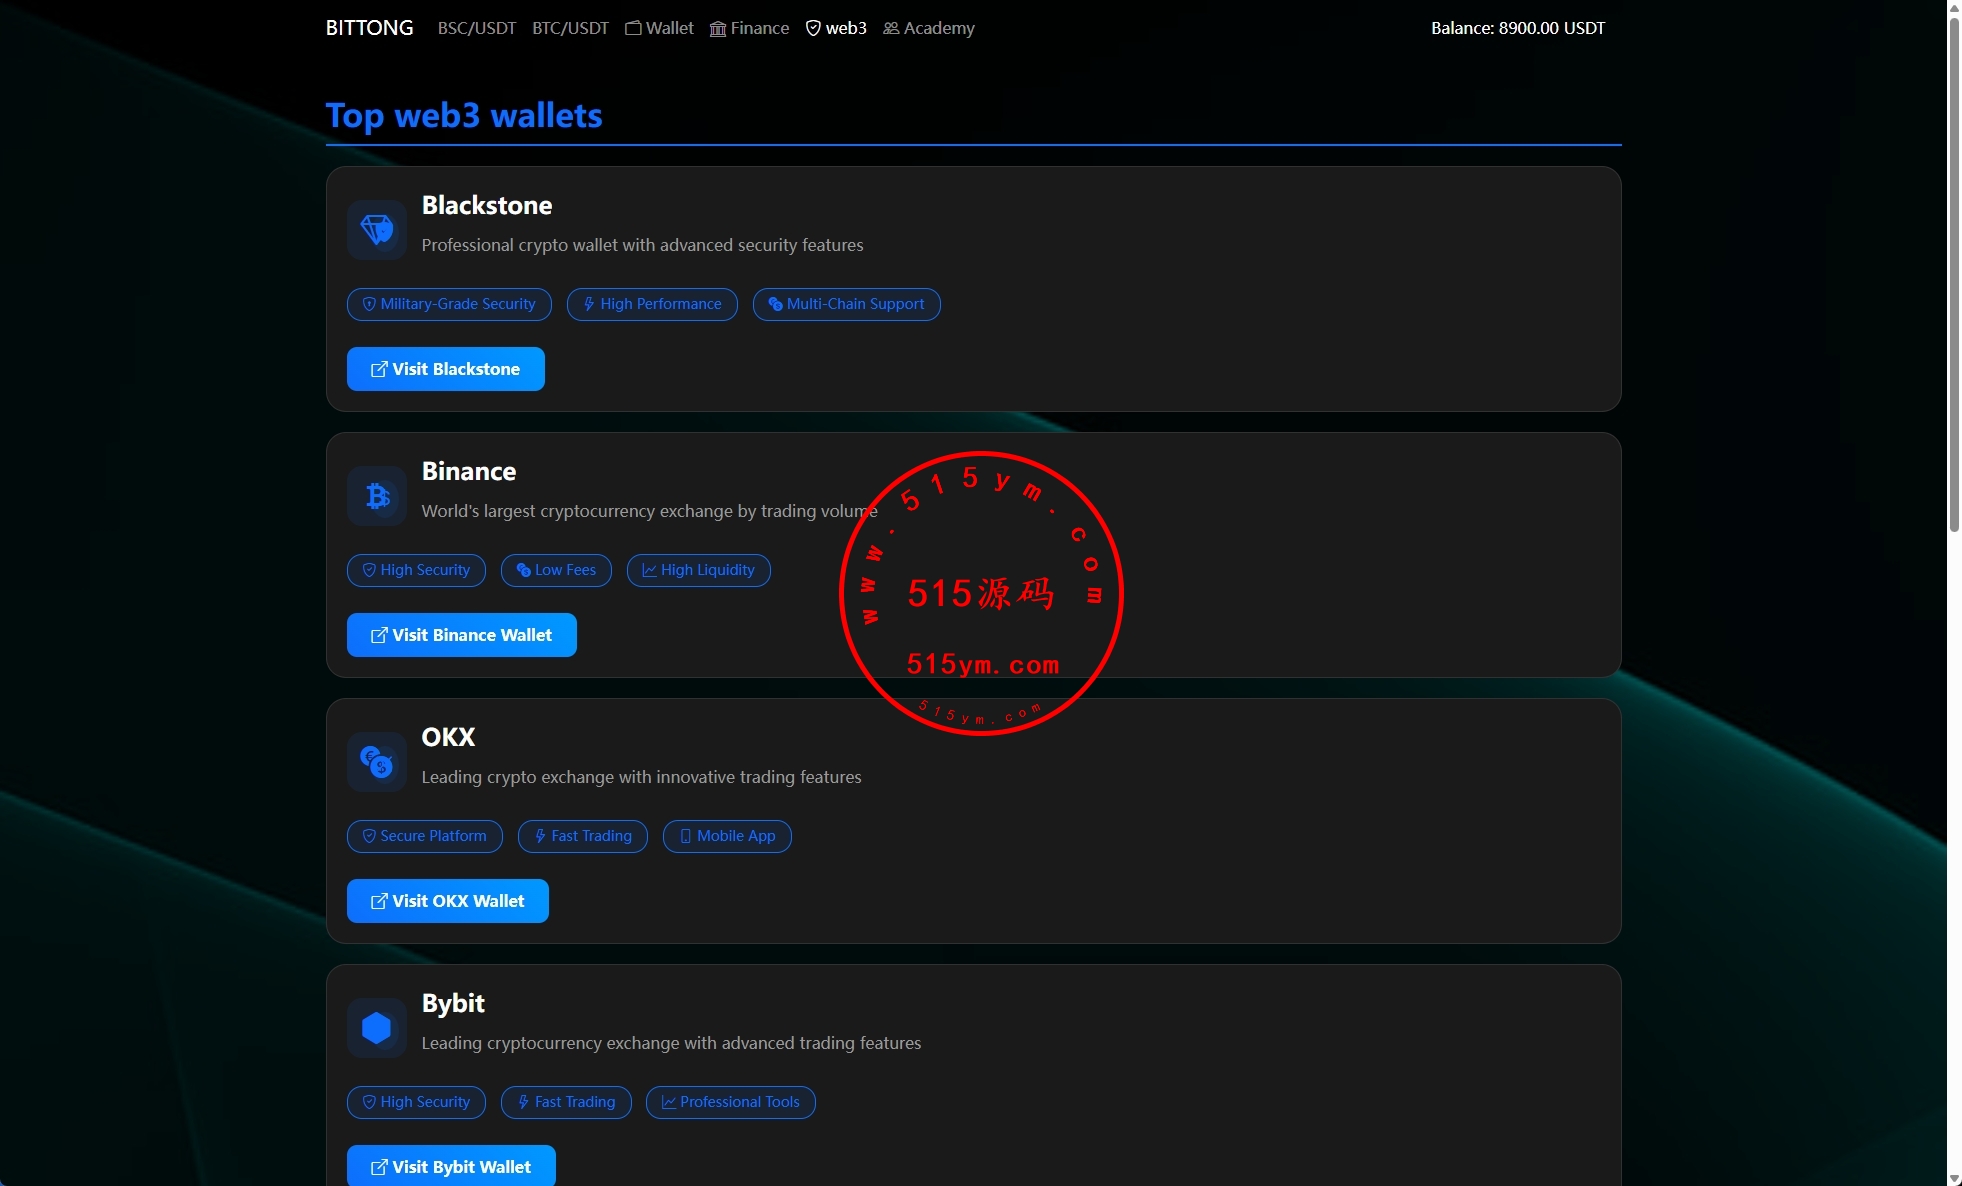Image resolution: width=1962 pixels, height=1186 pixels.
Task: Open BTC/USDT trading pair link
Action: [x=570, y=28]
